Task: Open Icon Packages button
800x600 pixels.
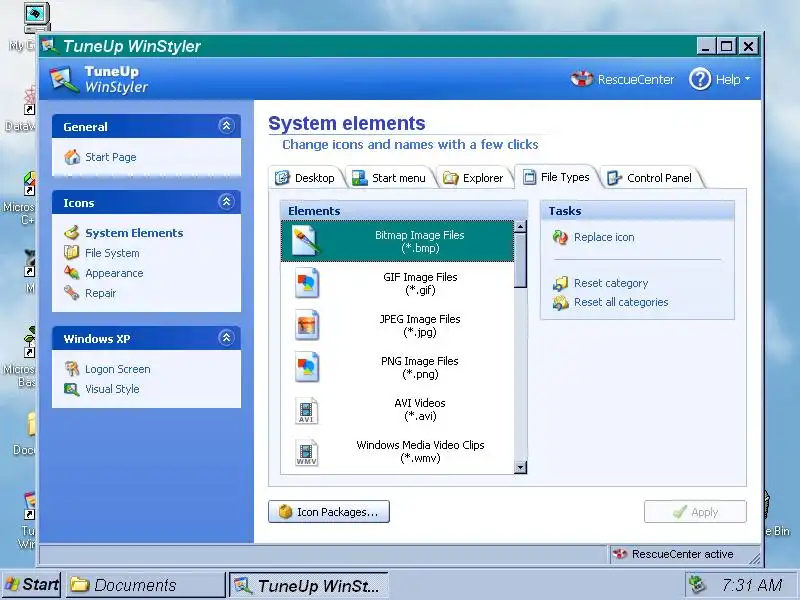Action: coord(329,512)
